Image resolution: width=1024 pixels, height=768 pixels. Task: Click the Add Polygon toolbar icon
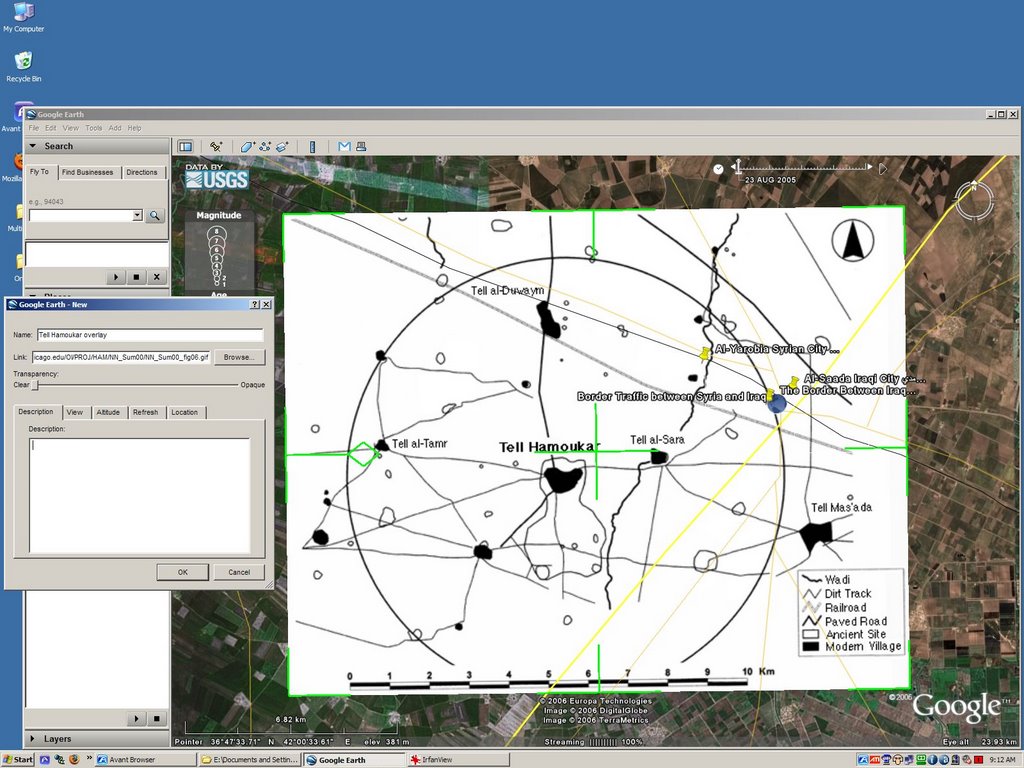(x=247, y=147)
